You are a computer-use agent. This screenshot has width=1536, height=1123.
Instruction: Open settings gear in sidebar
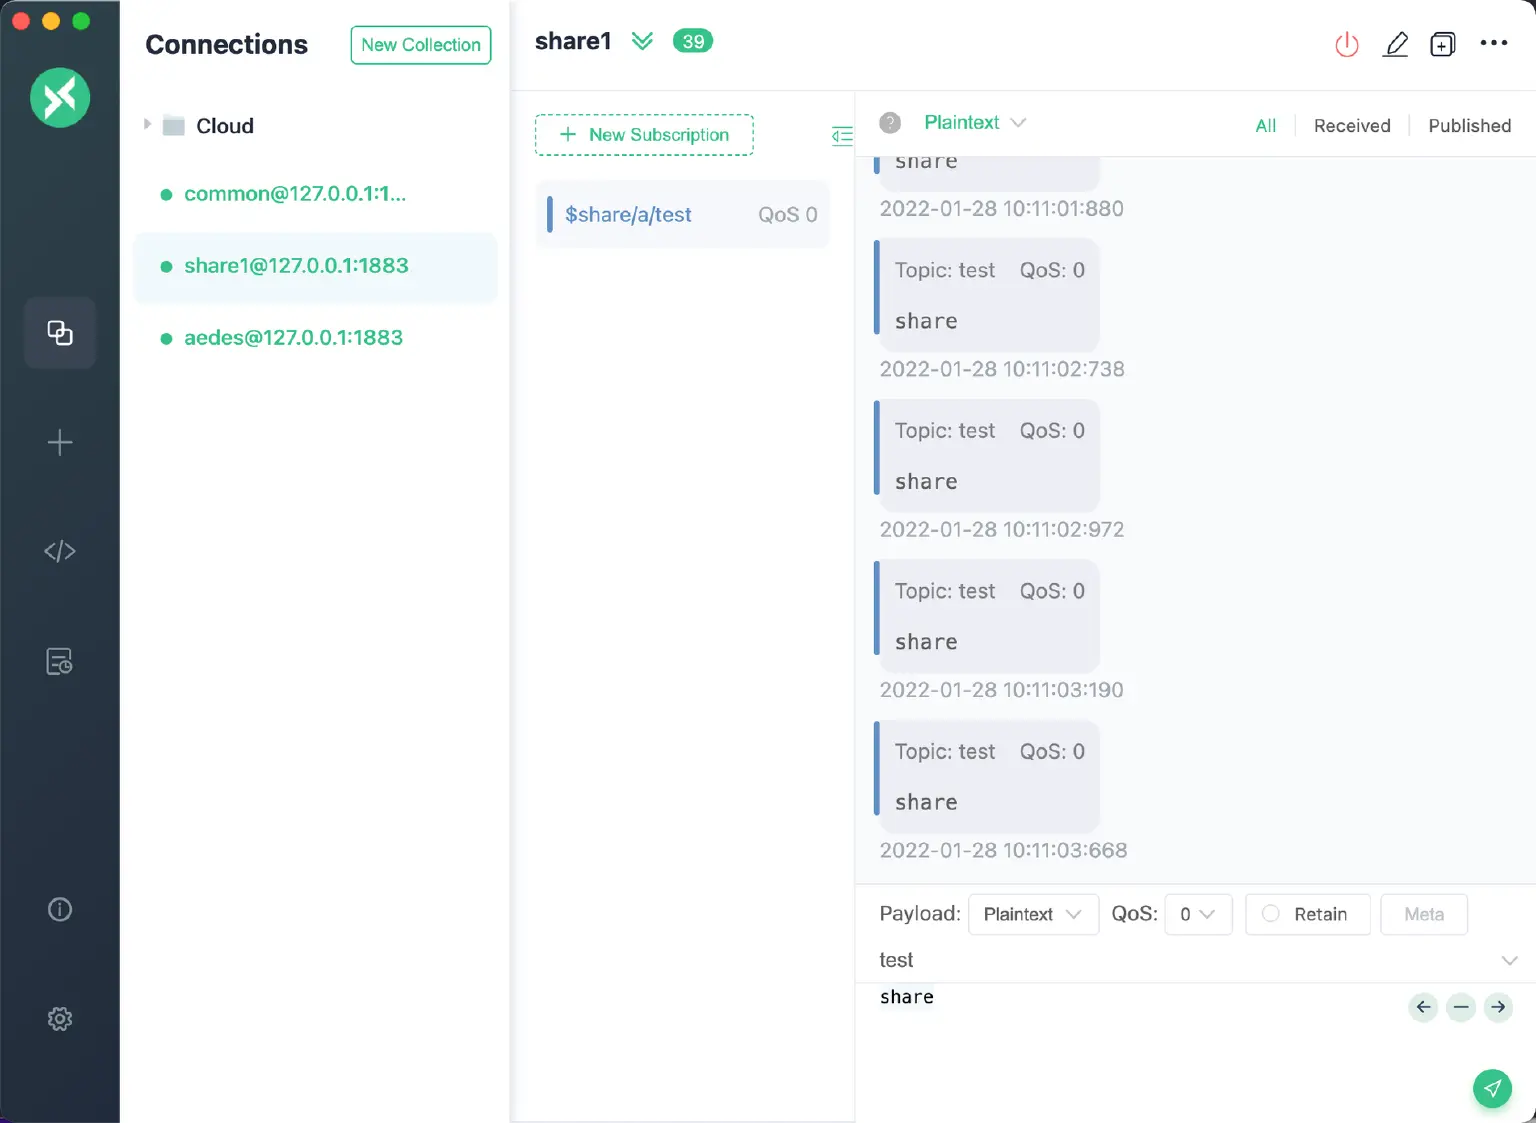coord(60,1018)
